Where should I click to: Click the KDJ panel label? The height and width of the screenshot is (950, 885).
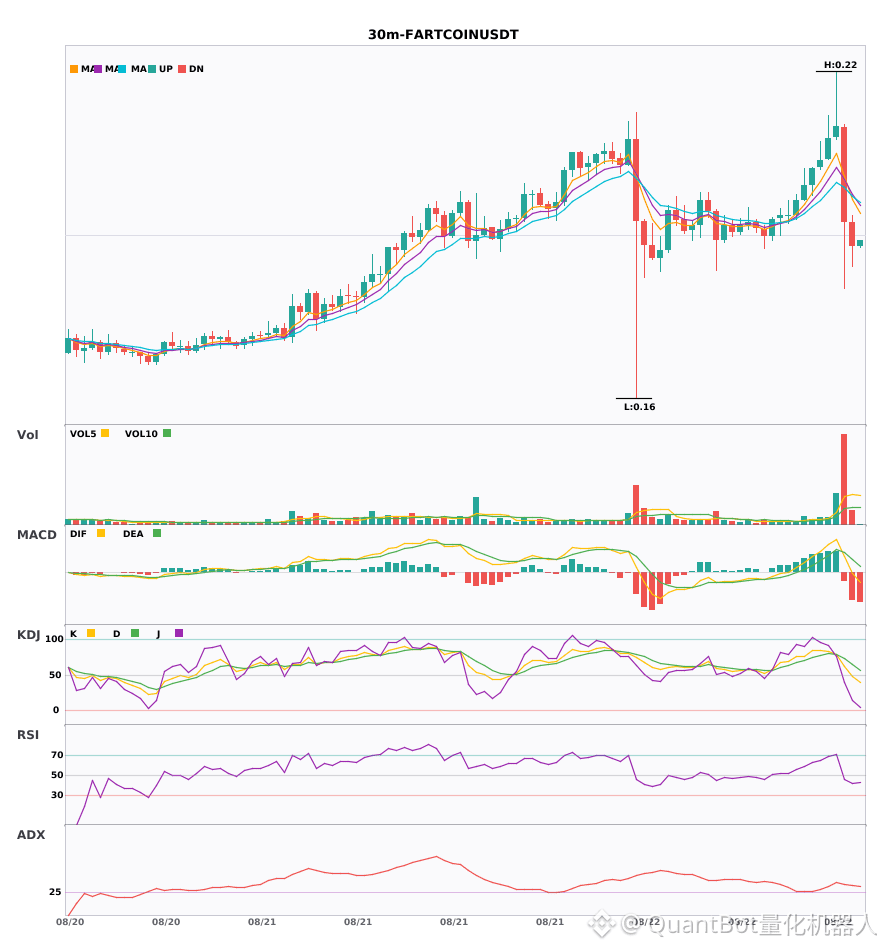(x=28, y=635)
